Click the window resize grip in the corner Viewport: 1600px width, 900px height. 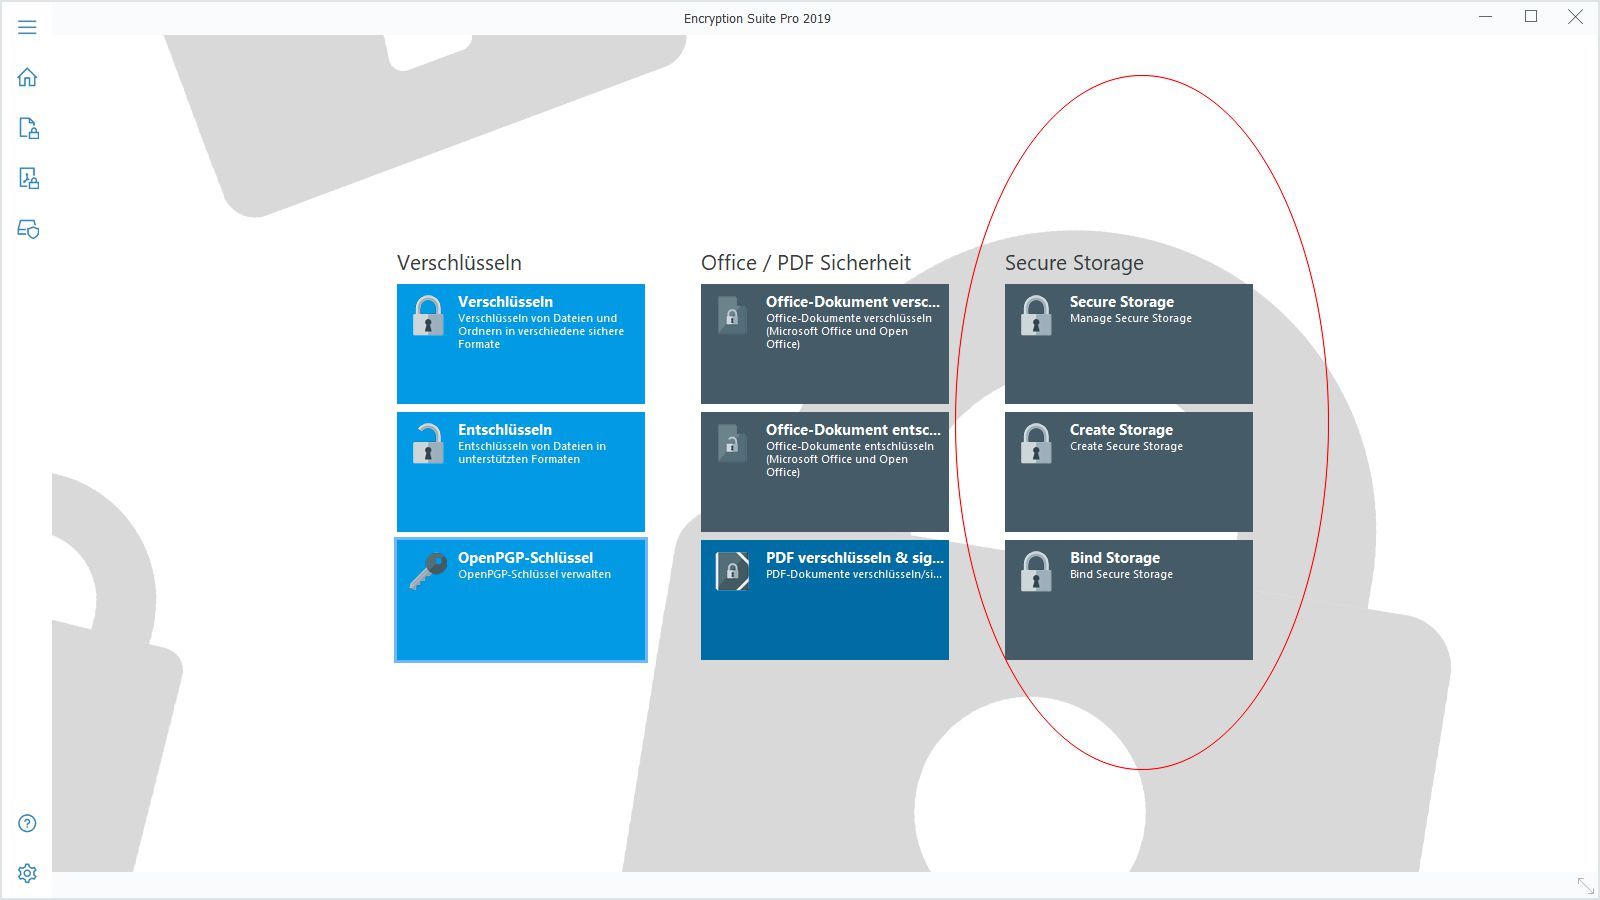coord(1586,886)
